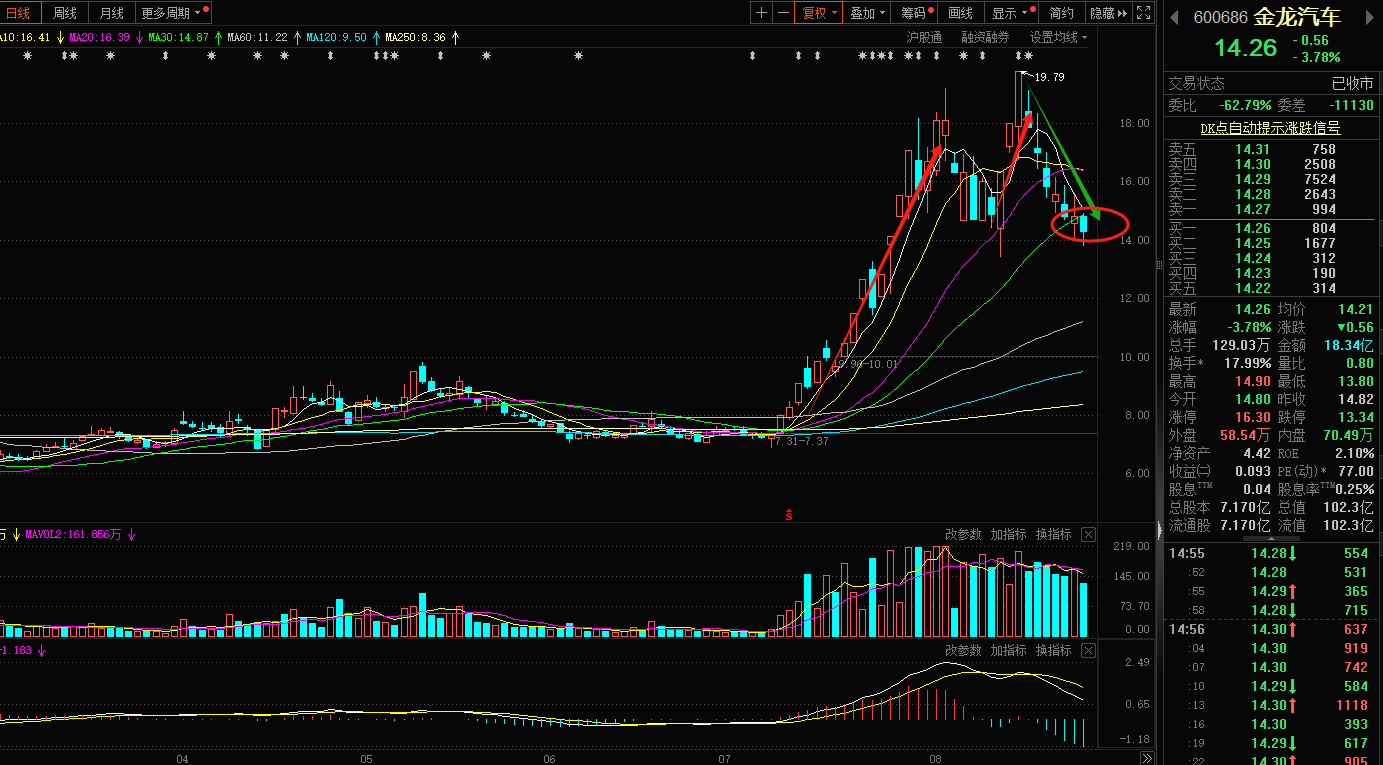Click the 金额 18.34亿 value

coord(1348,345)
